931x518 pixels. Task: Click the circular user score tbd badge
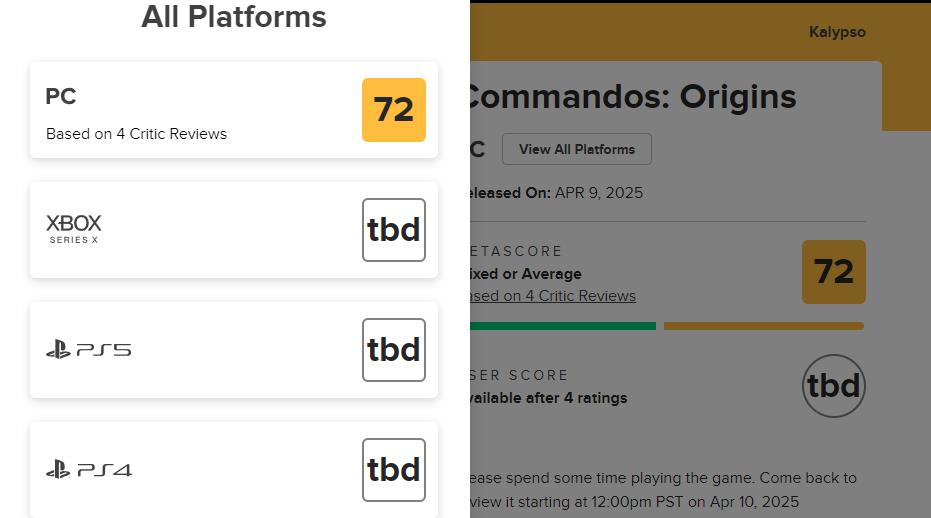click(833, 386)
